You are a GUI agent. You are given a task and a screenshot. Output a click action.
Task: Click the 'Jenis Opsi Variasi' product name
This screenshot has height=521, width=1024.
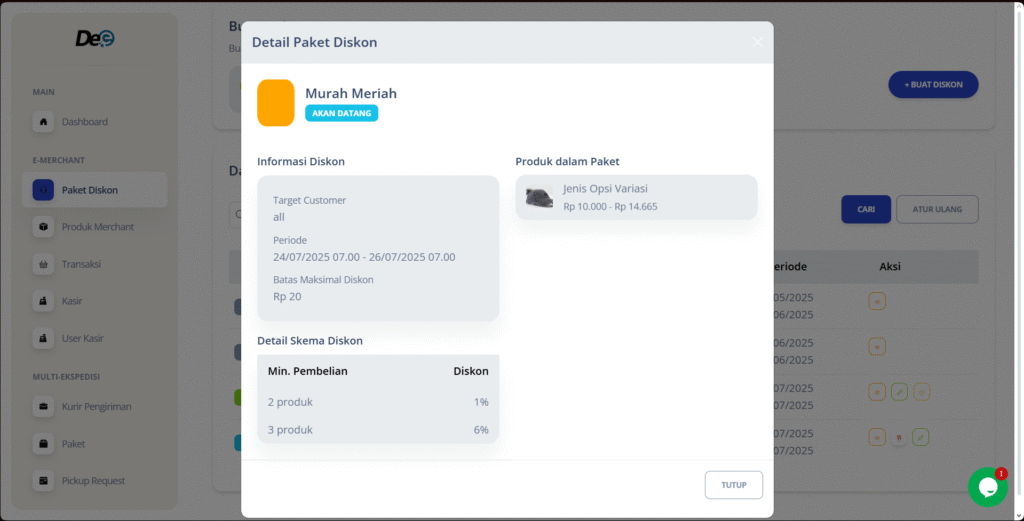coord(605,189)
